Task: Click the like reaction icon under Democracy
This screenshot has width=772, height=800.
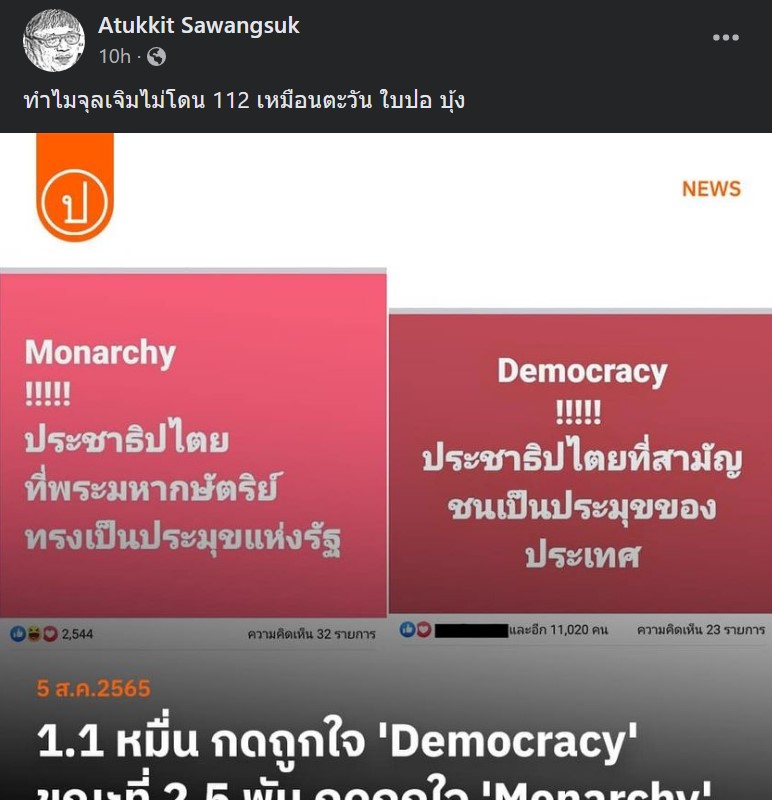Action: point(407,630)
